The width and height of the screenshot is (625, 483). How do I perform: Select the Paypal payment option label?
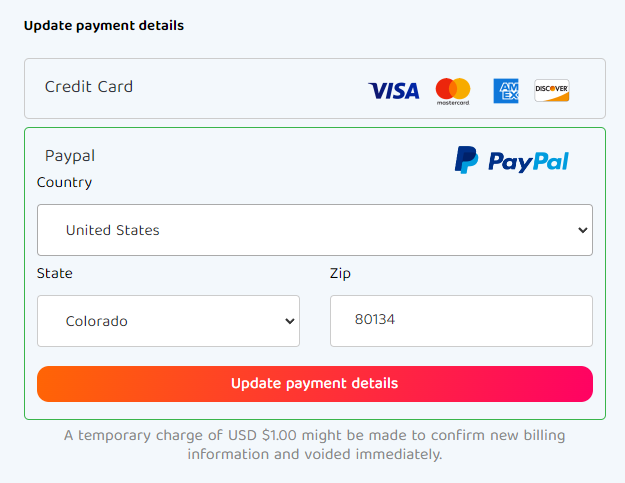point(70,156)
